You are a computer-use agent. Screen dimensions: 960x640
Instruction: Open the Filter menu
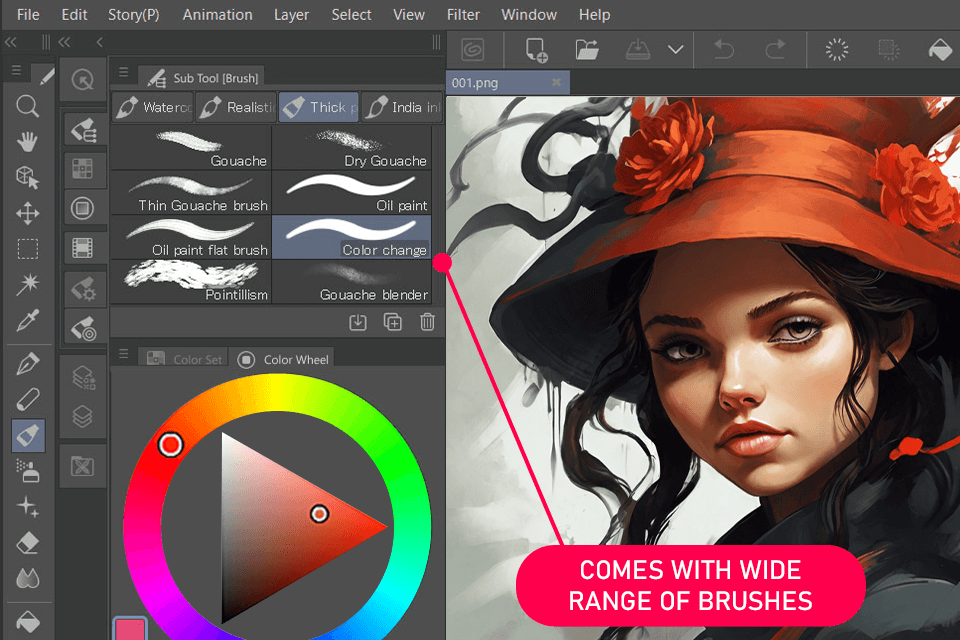[463, 15]
